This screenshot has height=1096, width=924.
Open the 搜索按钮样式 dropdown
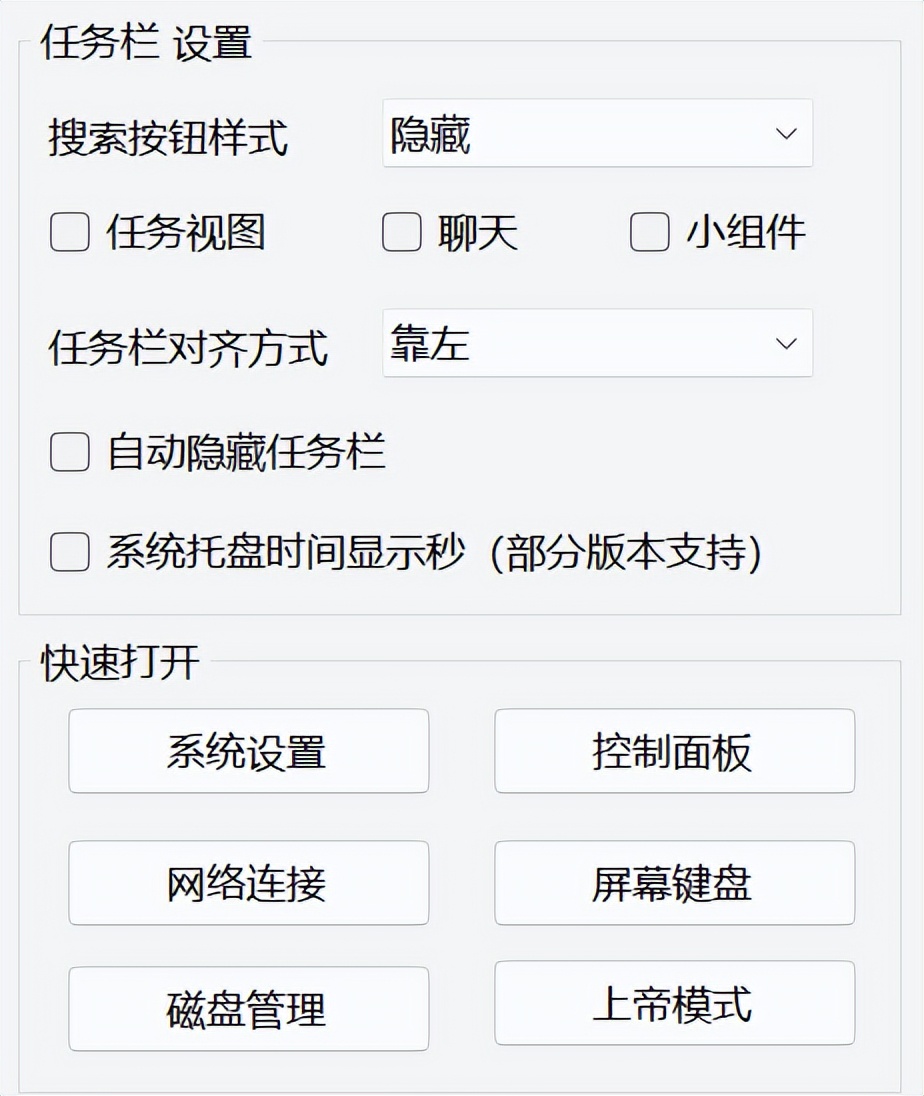point(595,134)
